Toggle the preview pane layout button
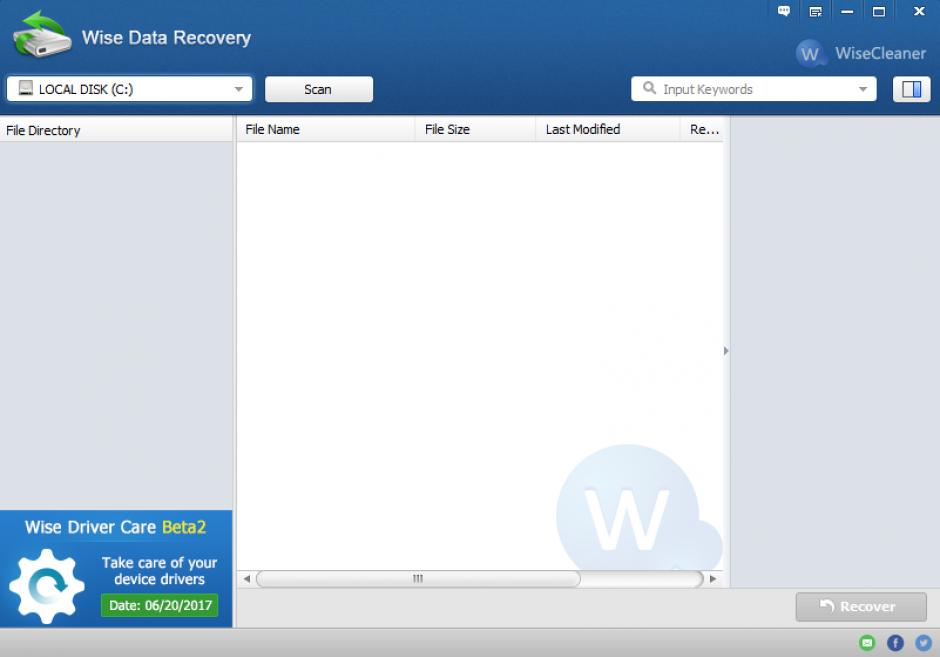 click(911, 89)
